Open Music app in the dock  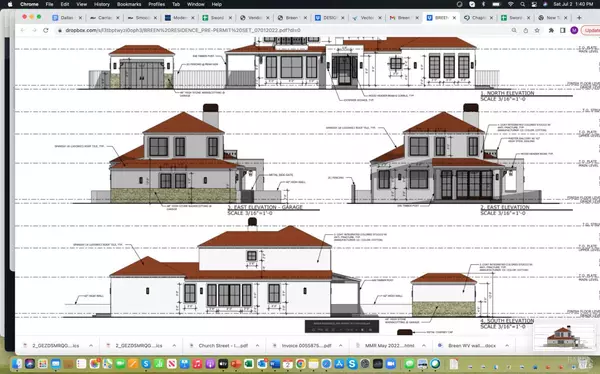click(x=197, y=363)
